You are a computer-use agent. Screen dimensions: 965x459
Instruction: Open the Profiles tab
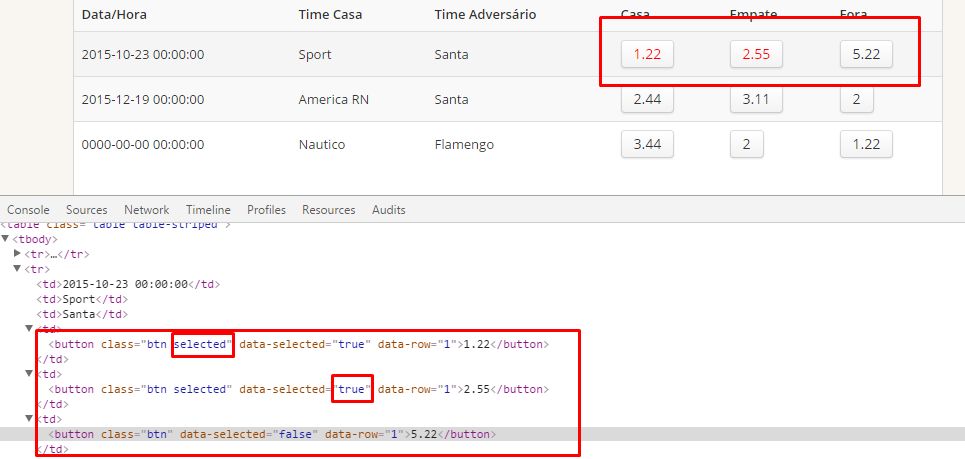tap(266, 210)
